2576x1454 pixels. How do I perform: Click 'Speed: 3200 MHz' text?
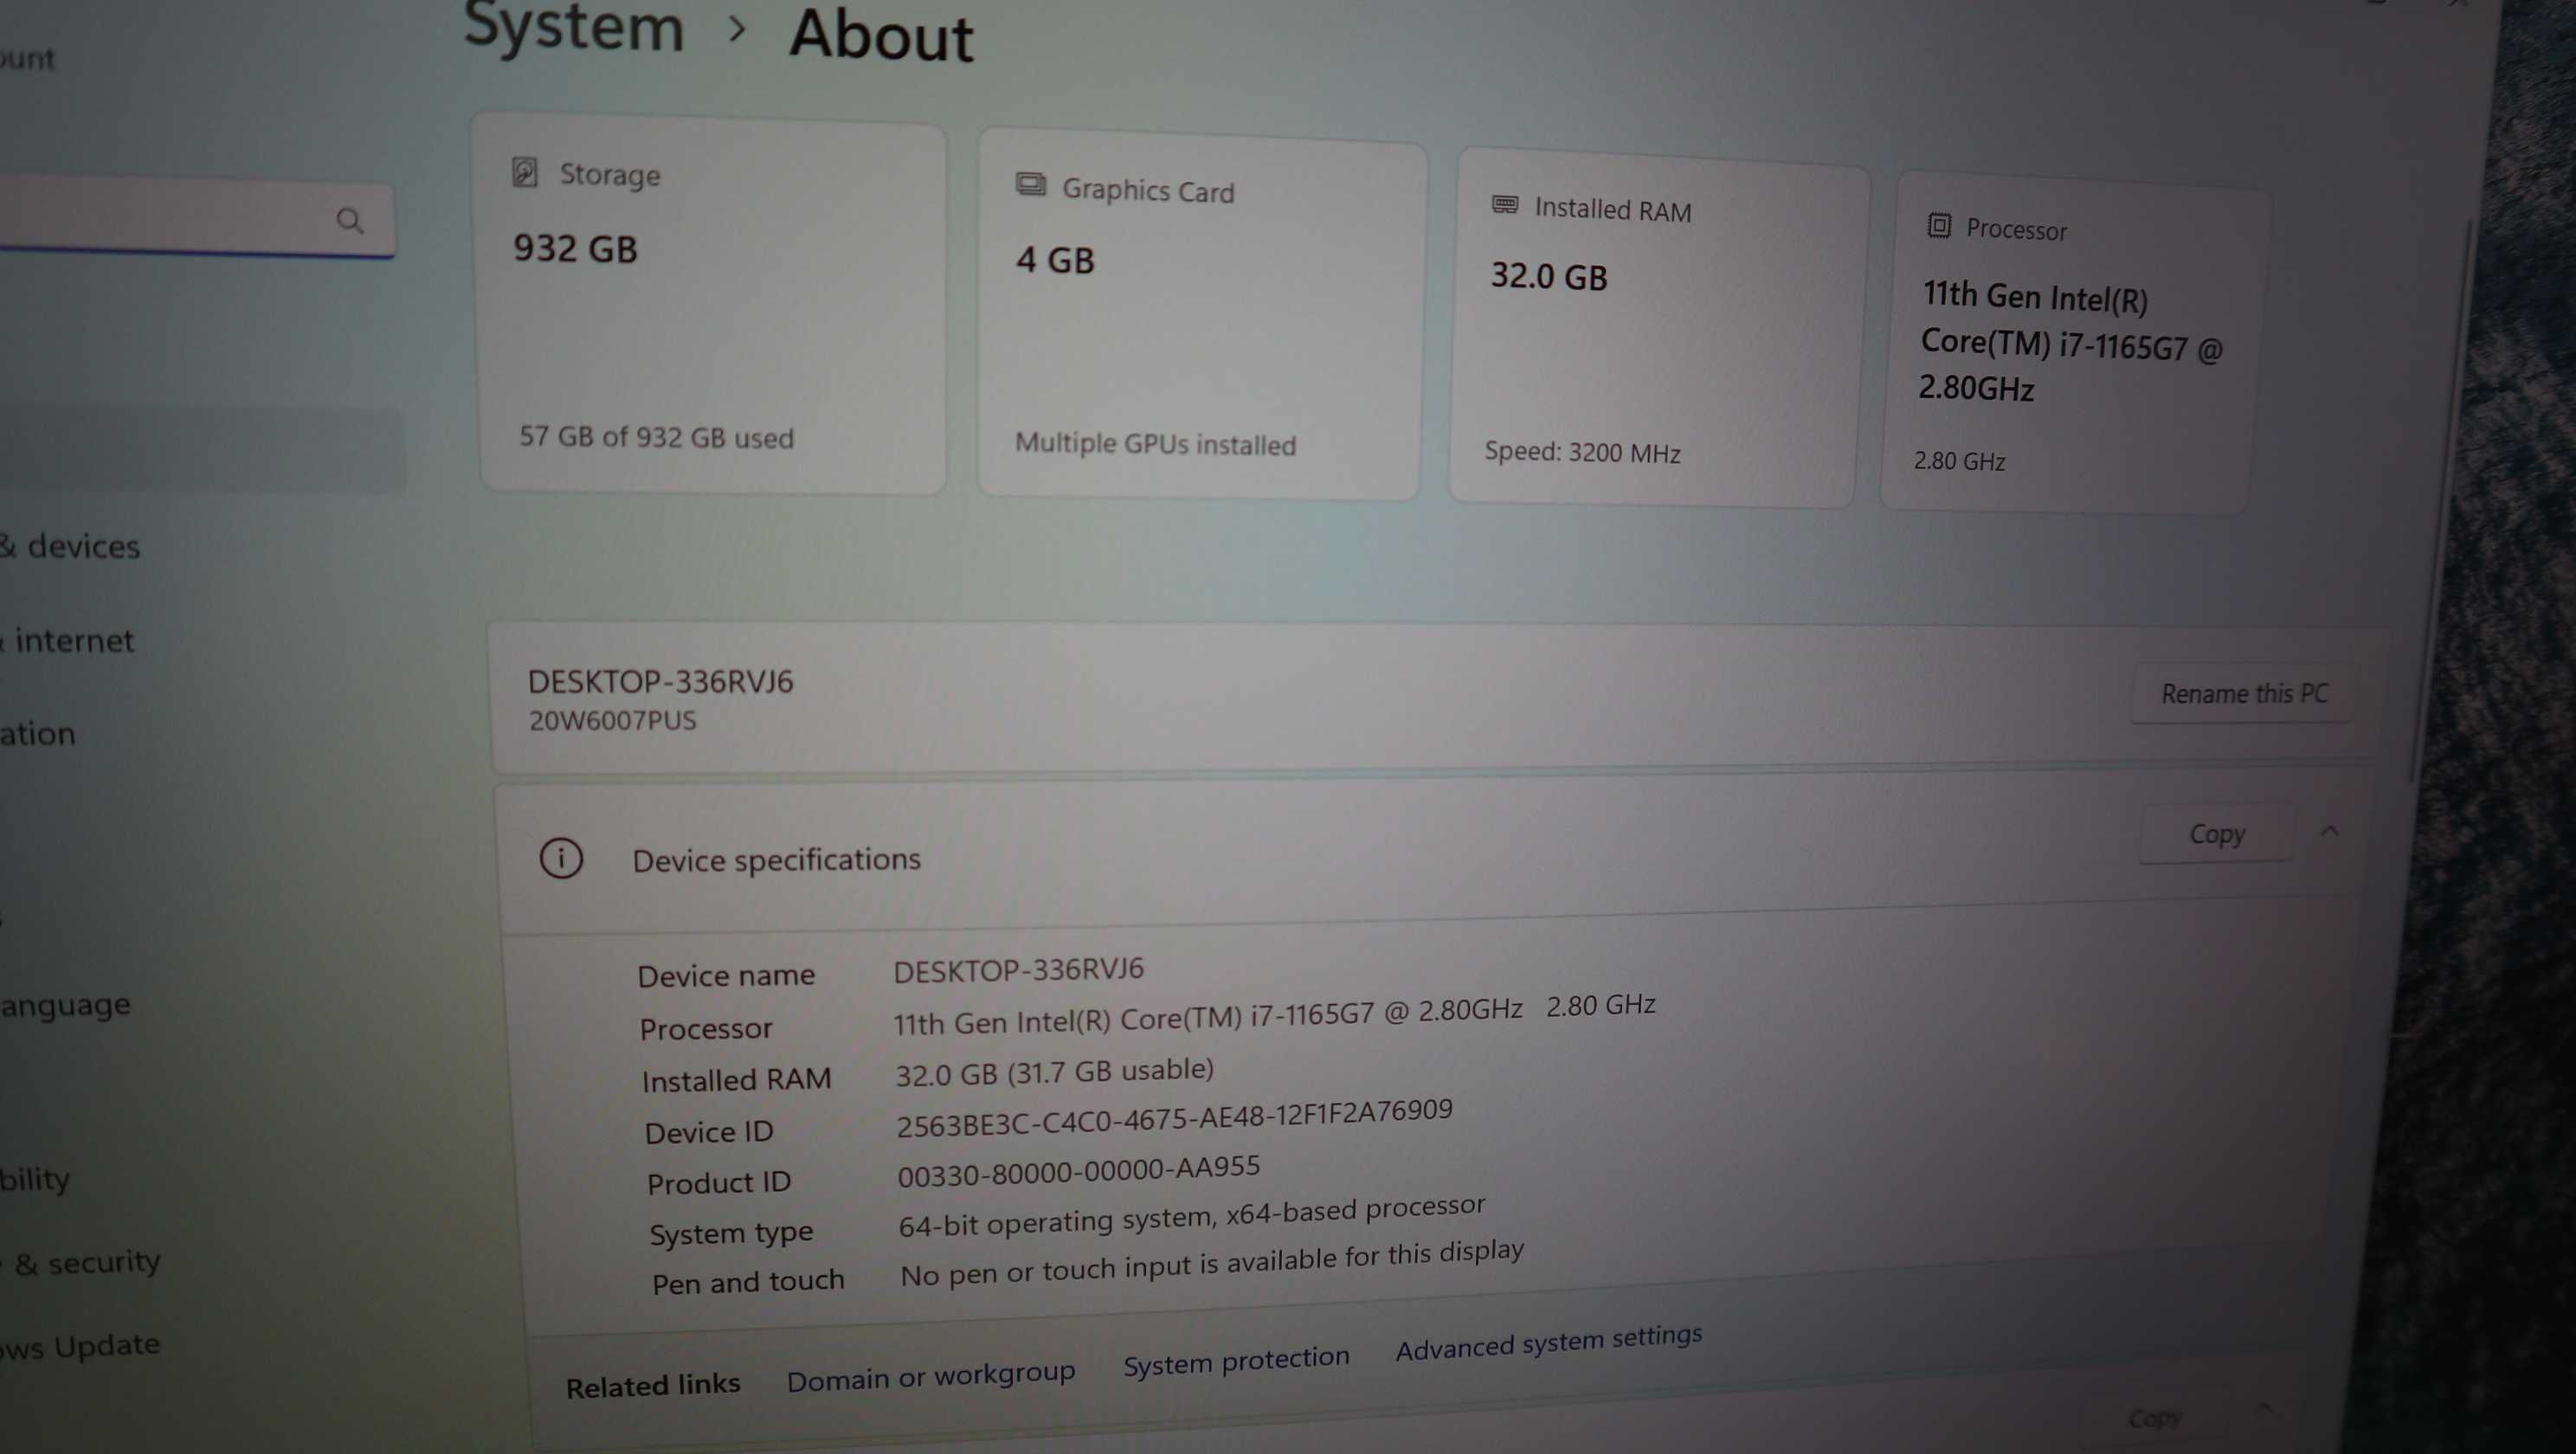(1582, 452)
